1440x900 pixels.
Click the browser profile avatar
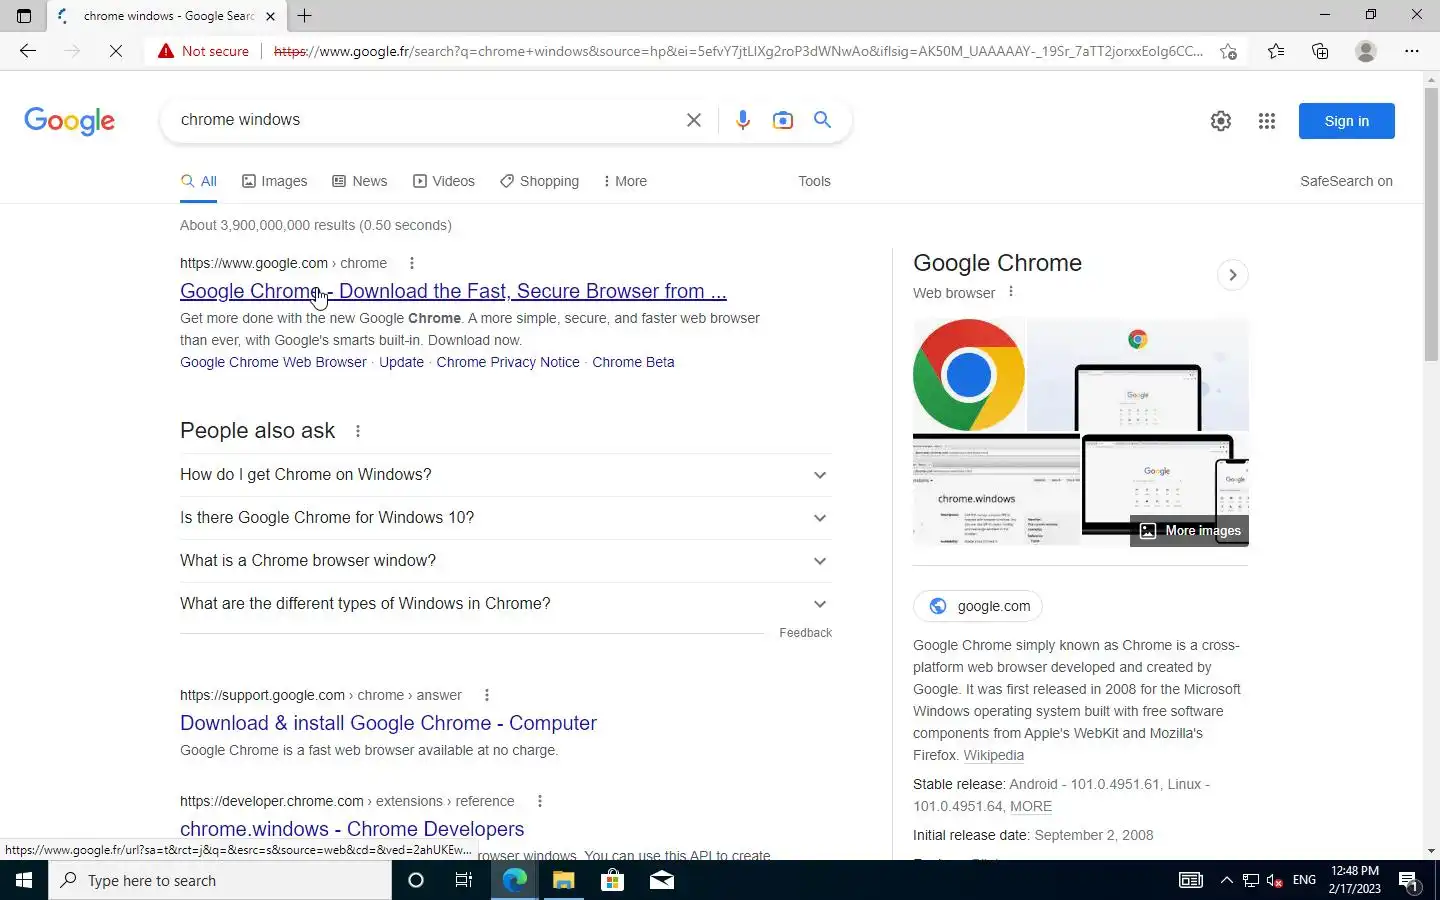pos(1366,51)
